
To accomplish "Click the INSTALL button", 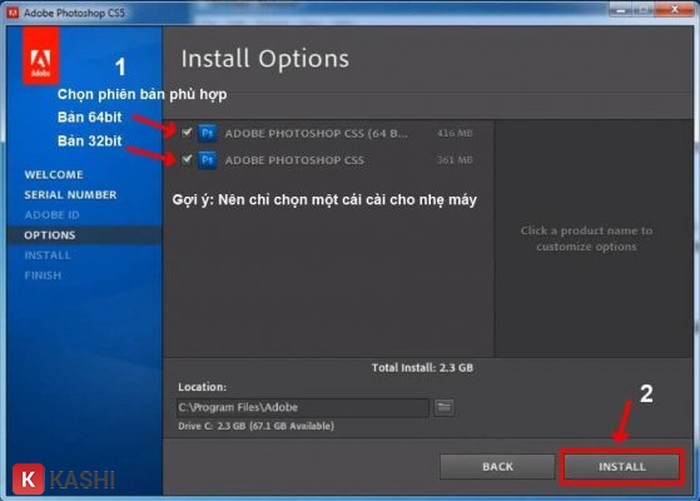I will click(622, 467).
